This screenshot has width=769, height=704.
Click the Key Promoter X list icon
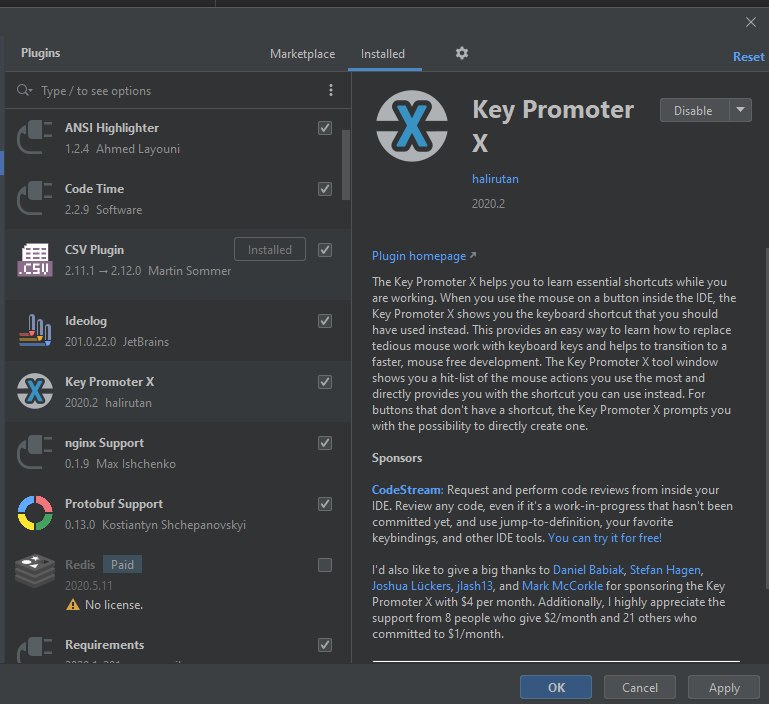coord(35,391)
